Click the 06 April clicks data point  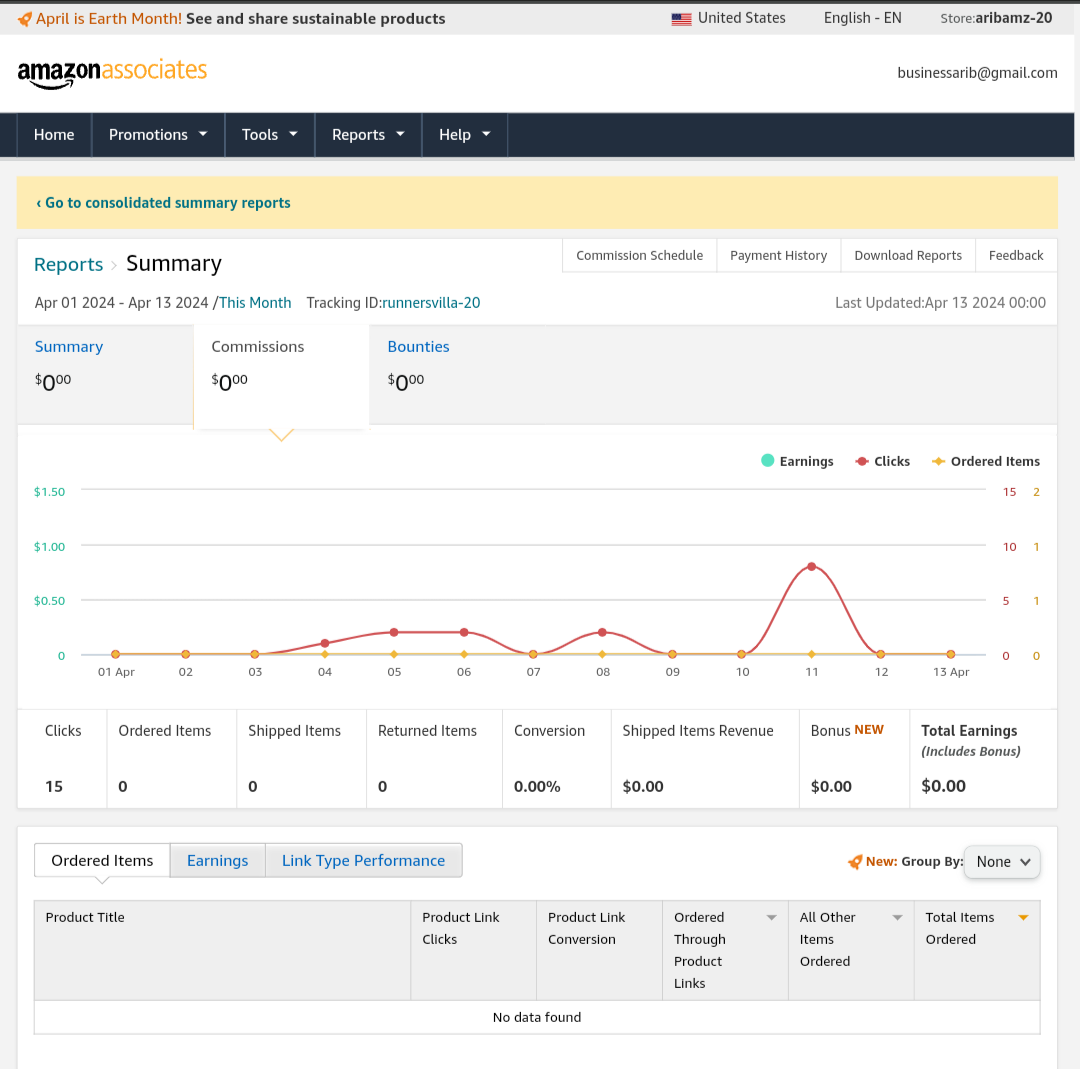[464, 632]
